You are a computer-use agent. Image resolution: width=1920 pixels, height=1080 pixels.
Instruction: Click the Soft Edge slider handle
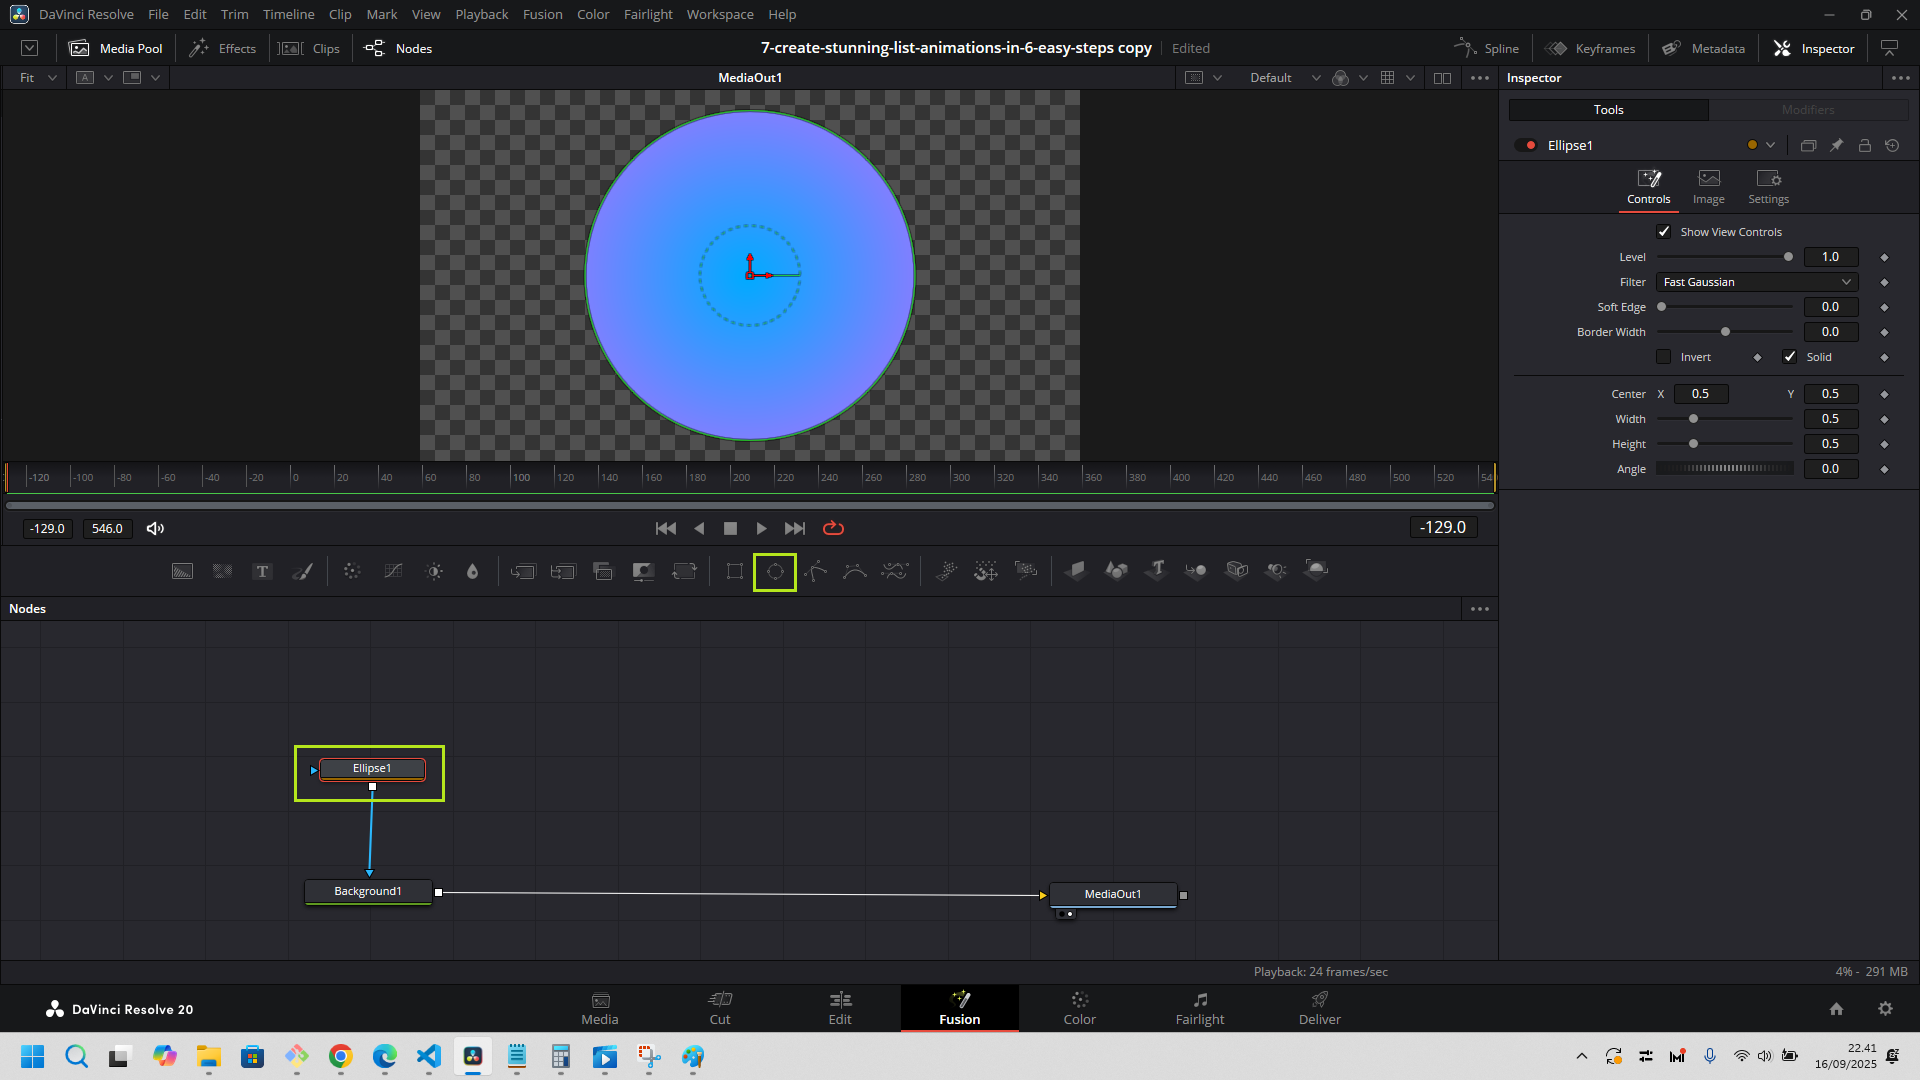click(x=1662, y=307)
